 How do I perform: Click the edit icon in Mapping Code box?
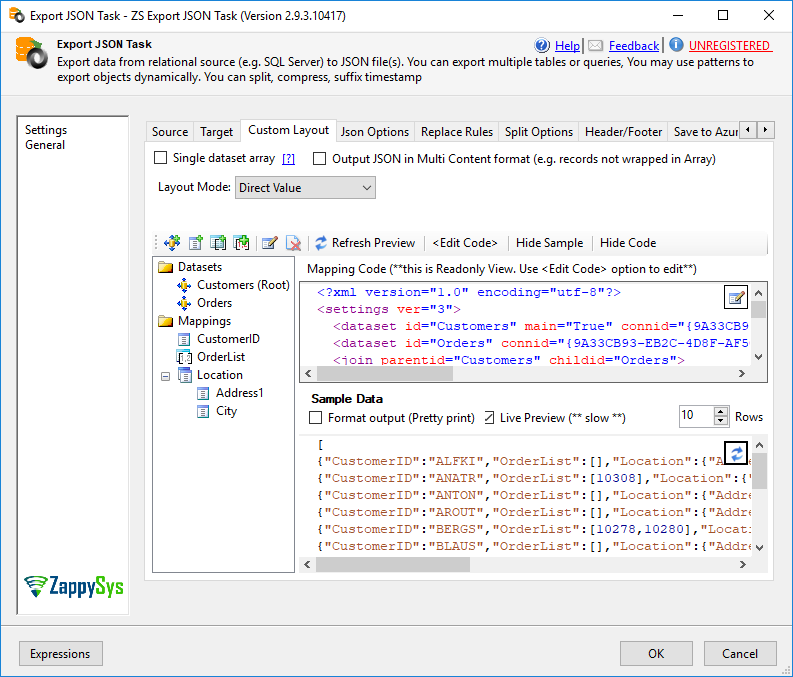(x=736, y=297)
